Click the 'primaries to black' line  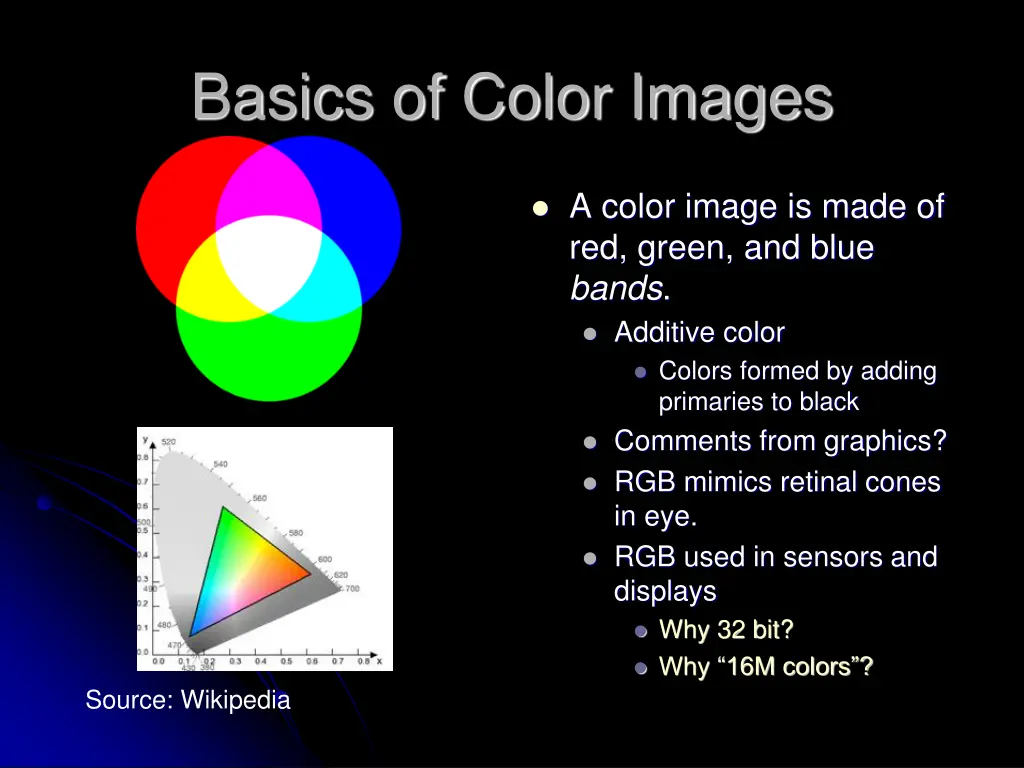coord(758,402)
